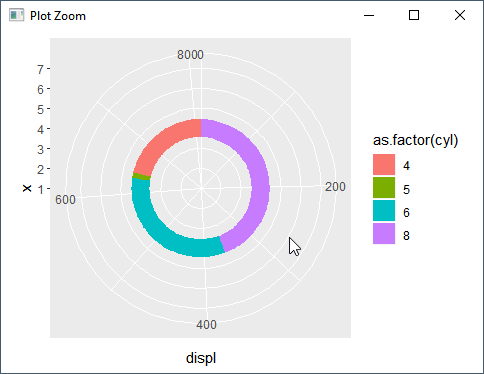Click the angular axis label 200
The image size is (484, 374).
pyautogui.click(x=335, y=187)
